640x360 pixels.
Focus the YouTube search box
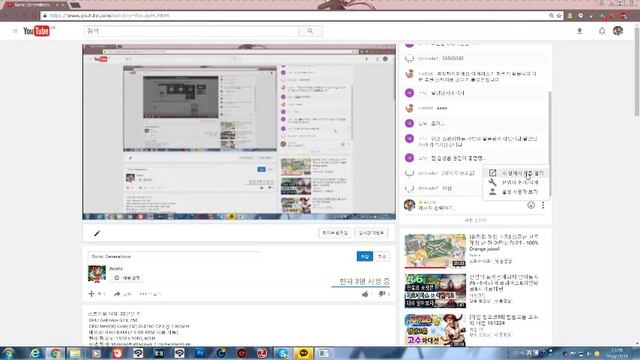191,31
